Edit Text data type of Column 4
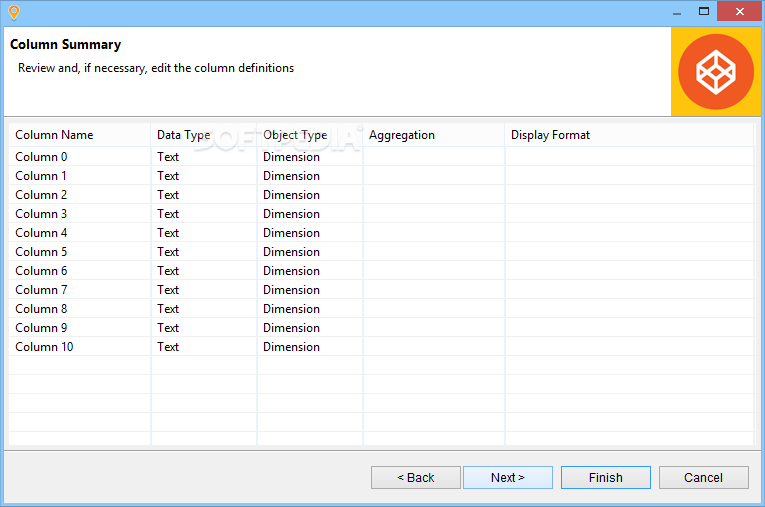 click(204, 233)
